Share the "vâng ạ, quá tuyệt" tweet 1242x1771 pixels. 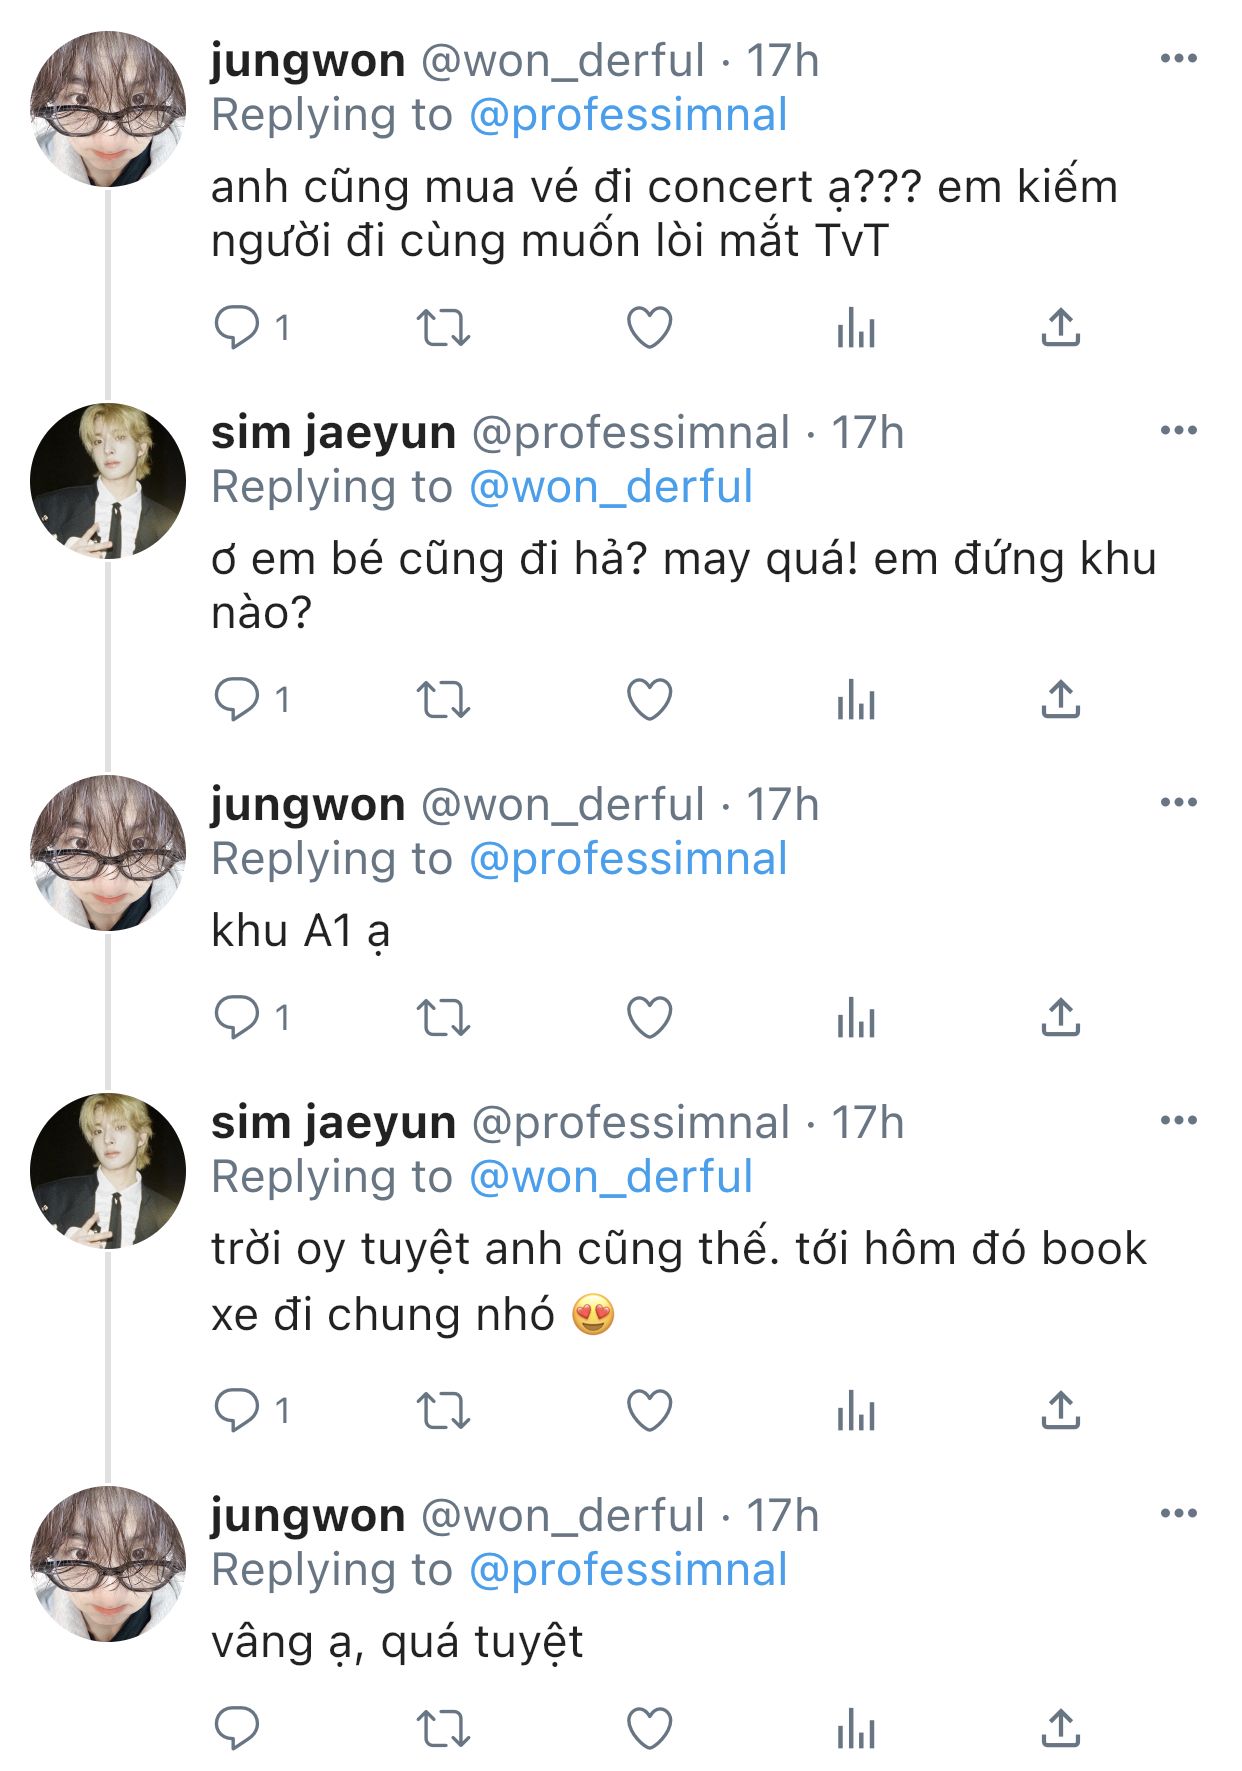click(x=1061, y=1728)
